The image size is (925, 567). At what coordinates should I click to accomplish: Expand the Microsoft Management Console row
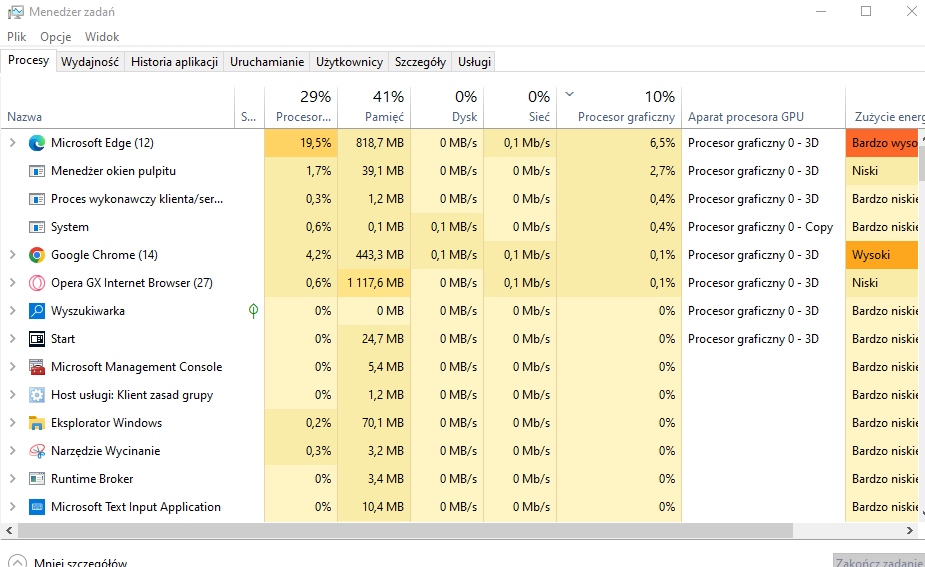[x=12, y=367]
